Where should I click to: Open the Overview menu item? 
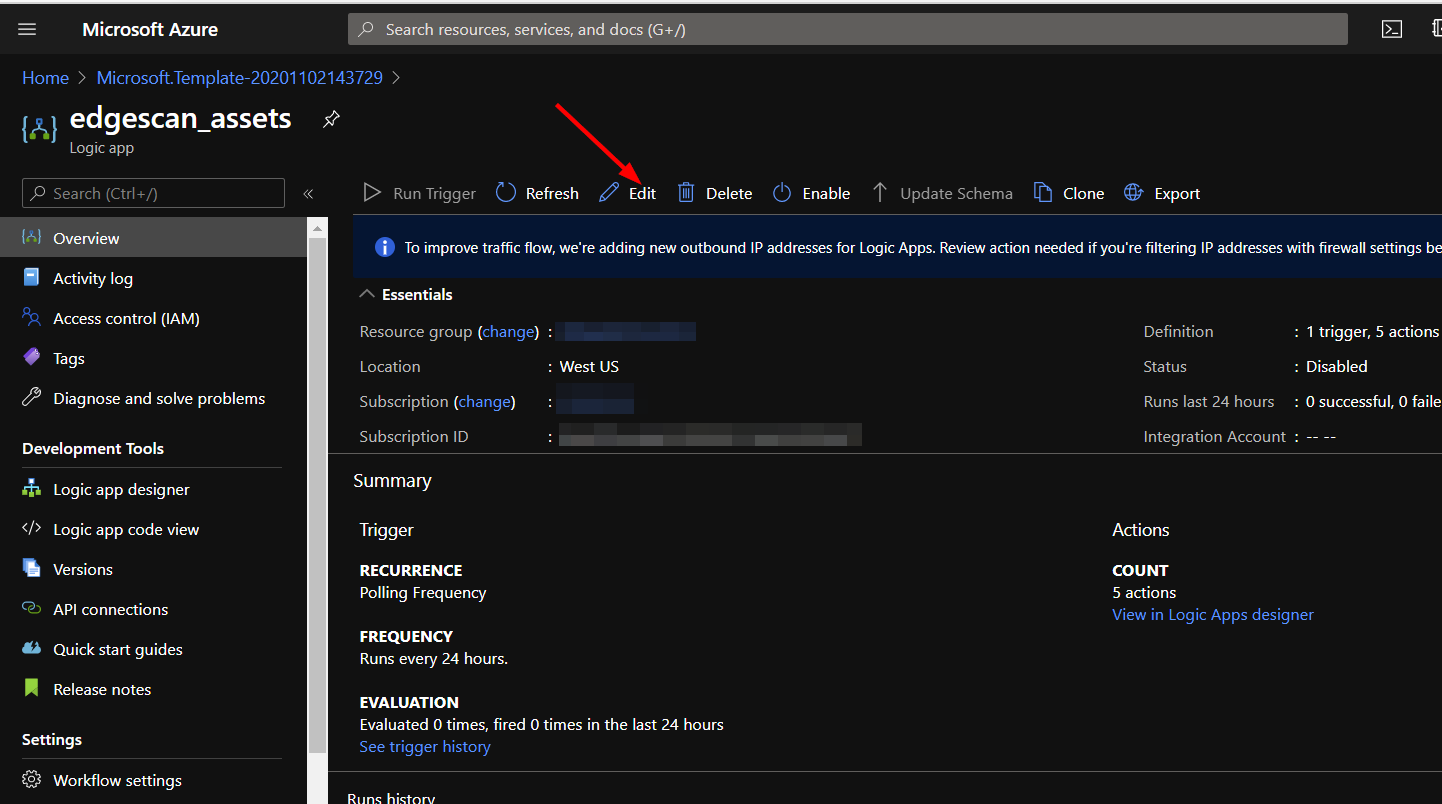pos(154,238)
